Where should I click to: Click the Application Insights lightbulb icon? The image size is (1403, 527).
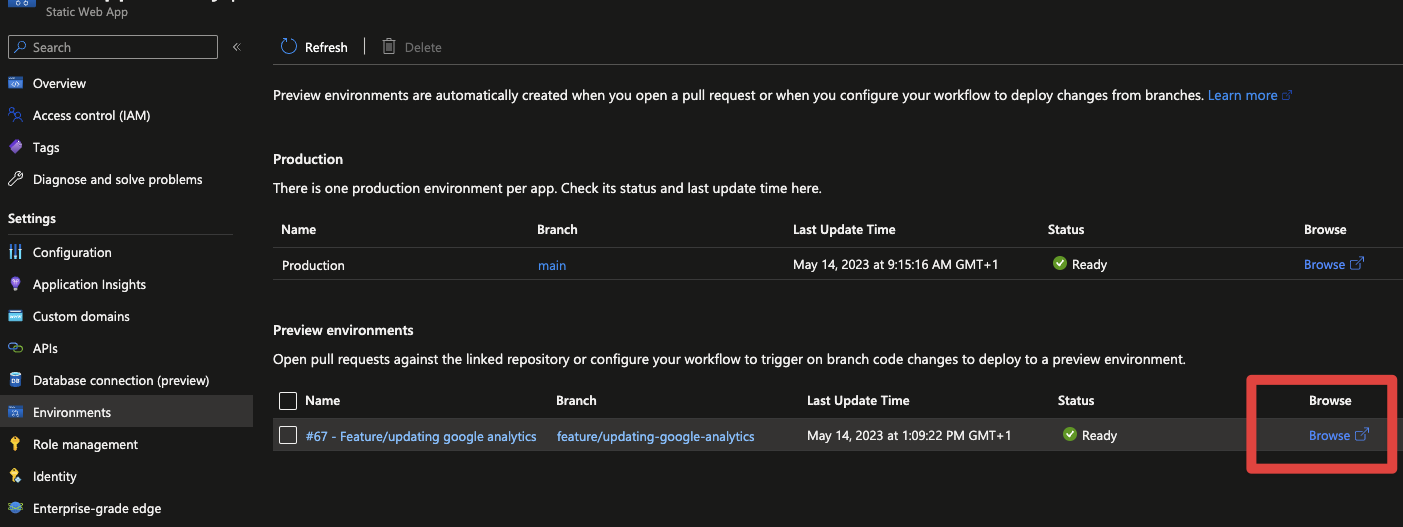[x=15, y=284]
